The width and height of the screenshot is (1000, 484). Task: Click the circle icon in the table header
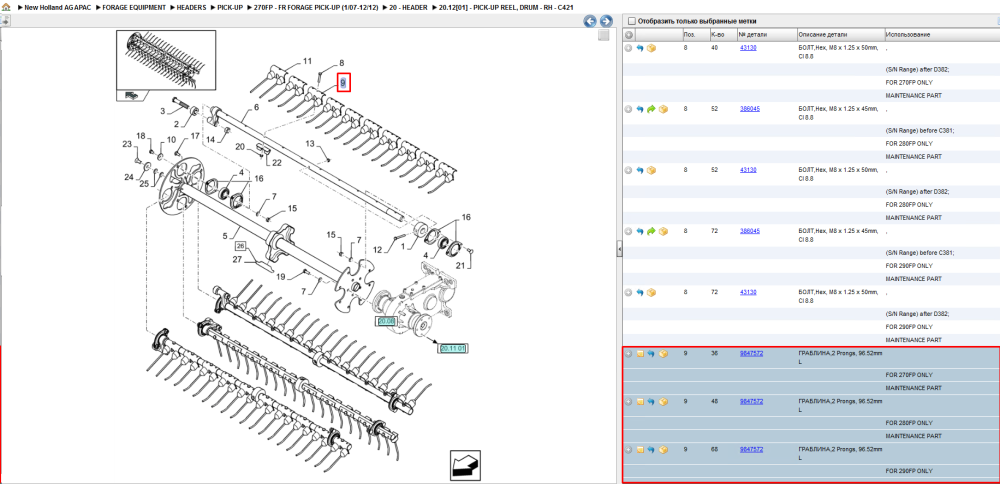[629, 34]
